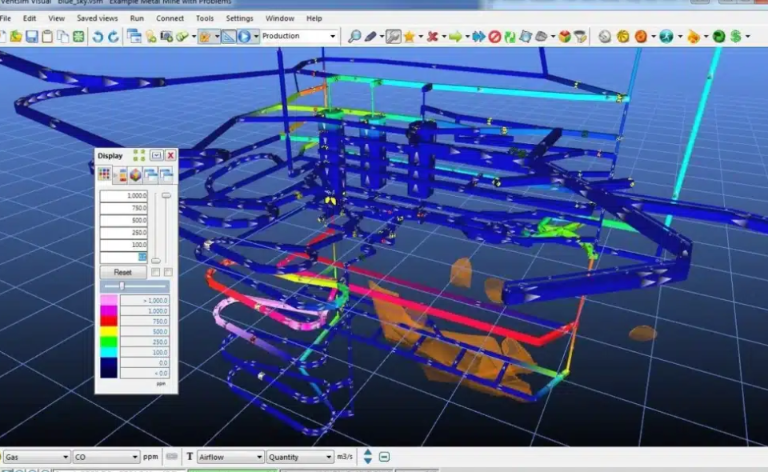Expand the play button dropdown arrow
Image resolution: width=768 pixels, height=472 pixels.
256,37
